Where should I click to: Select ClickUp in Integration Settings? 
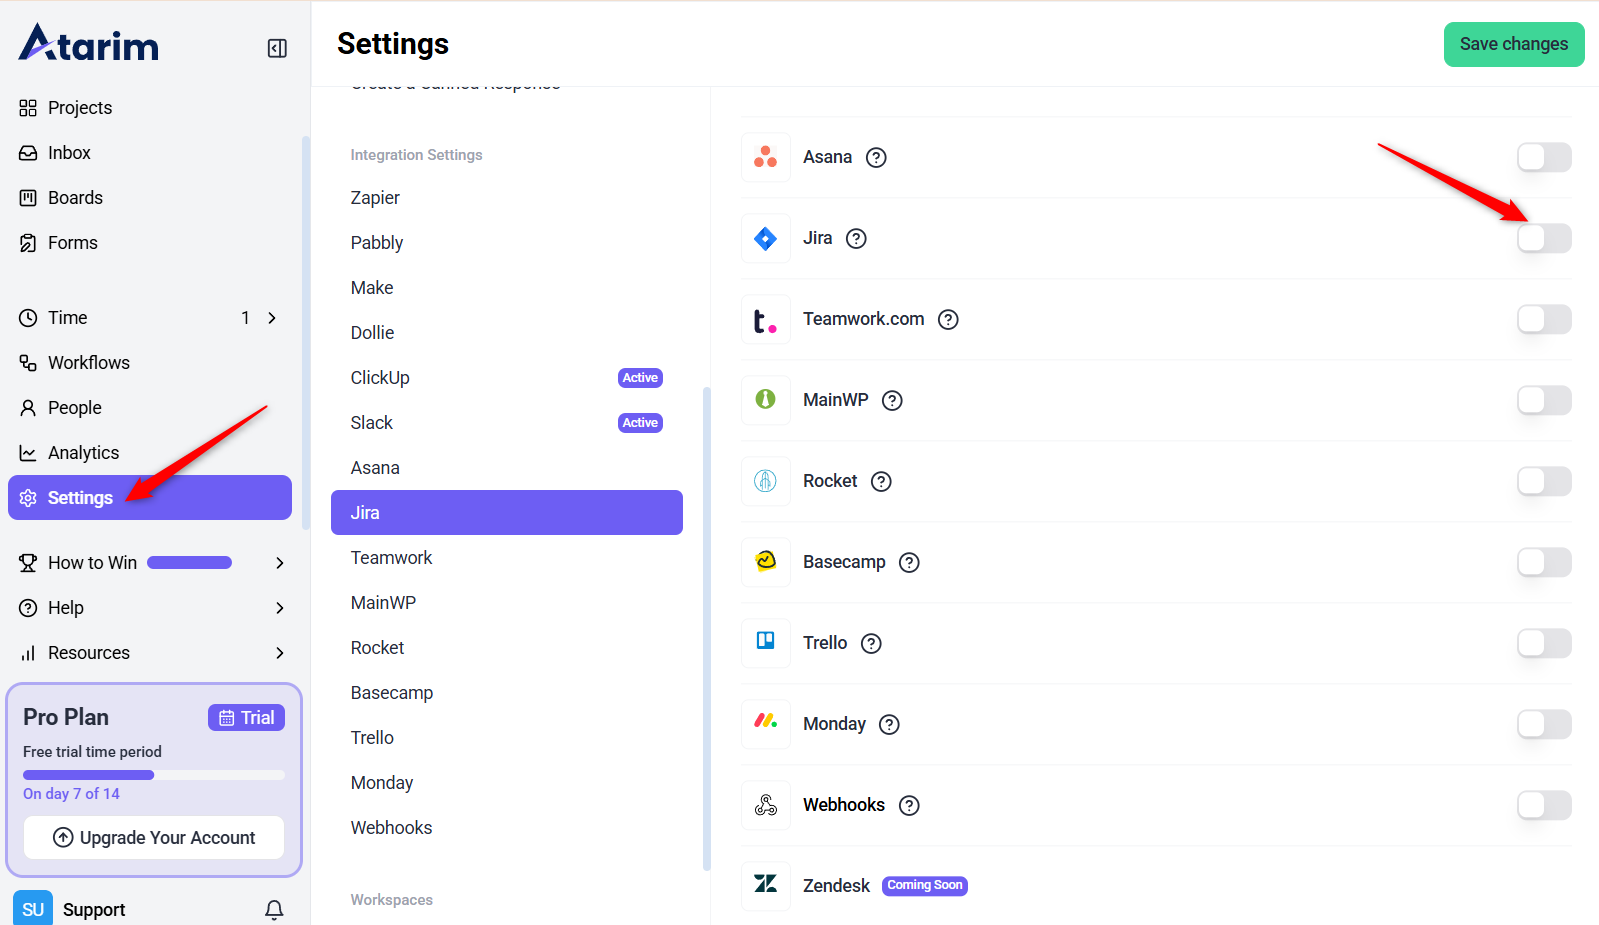coord(380,378)
